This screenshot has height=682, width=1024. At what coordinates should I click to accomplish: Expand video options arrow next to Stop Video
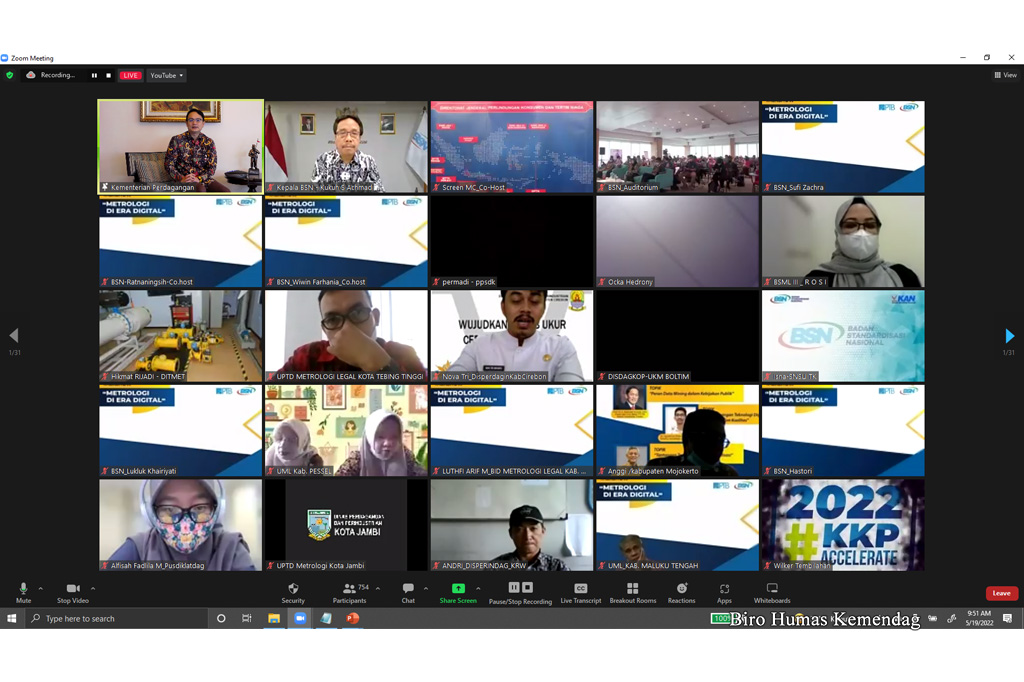(x=93, y=588)
